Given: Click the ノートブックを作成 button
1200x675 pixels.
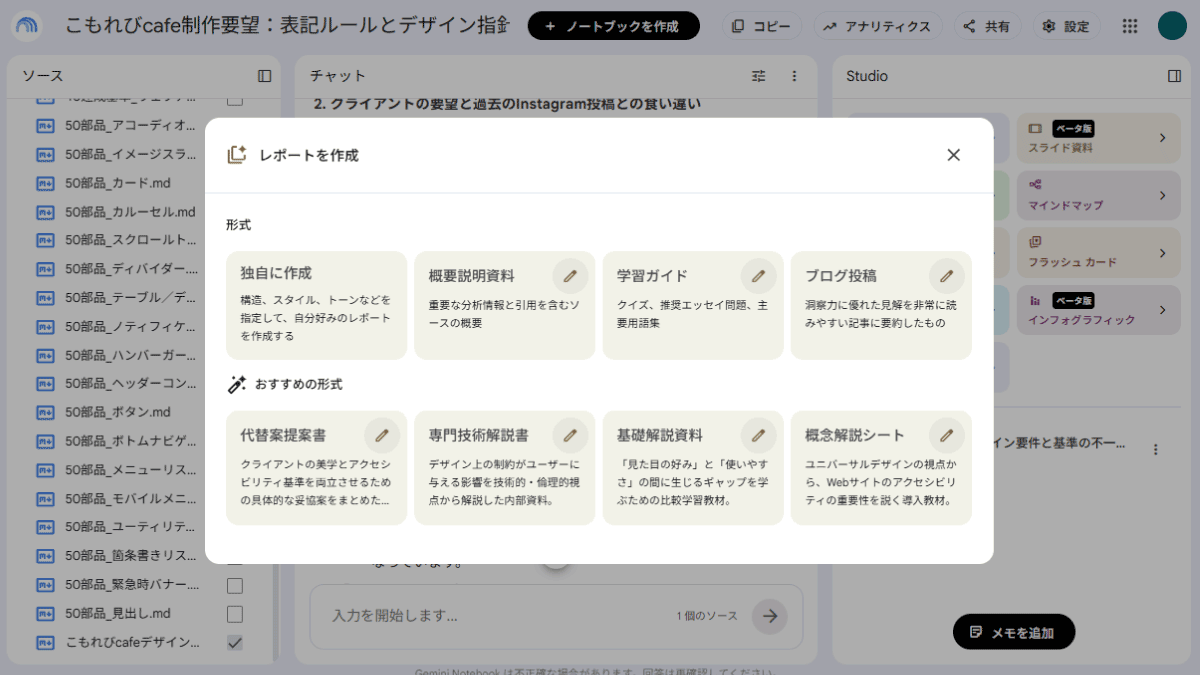Looking at the screenshot, I should (613, 26).
